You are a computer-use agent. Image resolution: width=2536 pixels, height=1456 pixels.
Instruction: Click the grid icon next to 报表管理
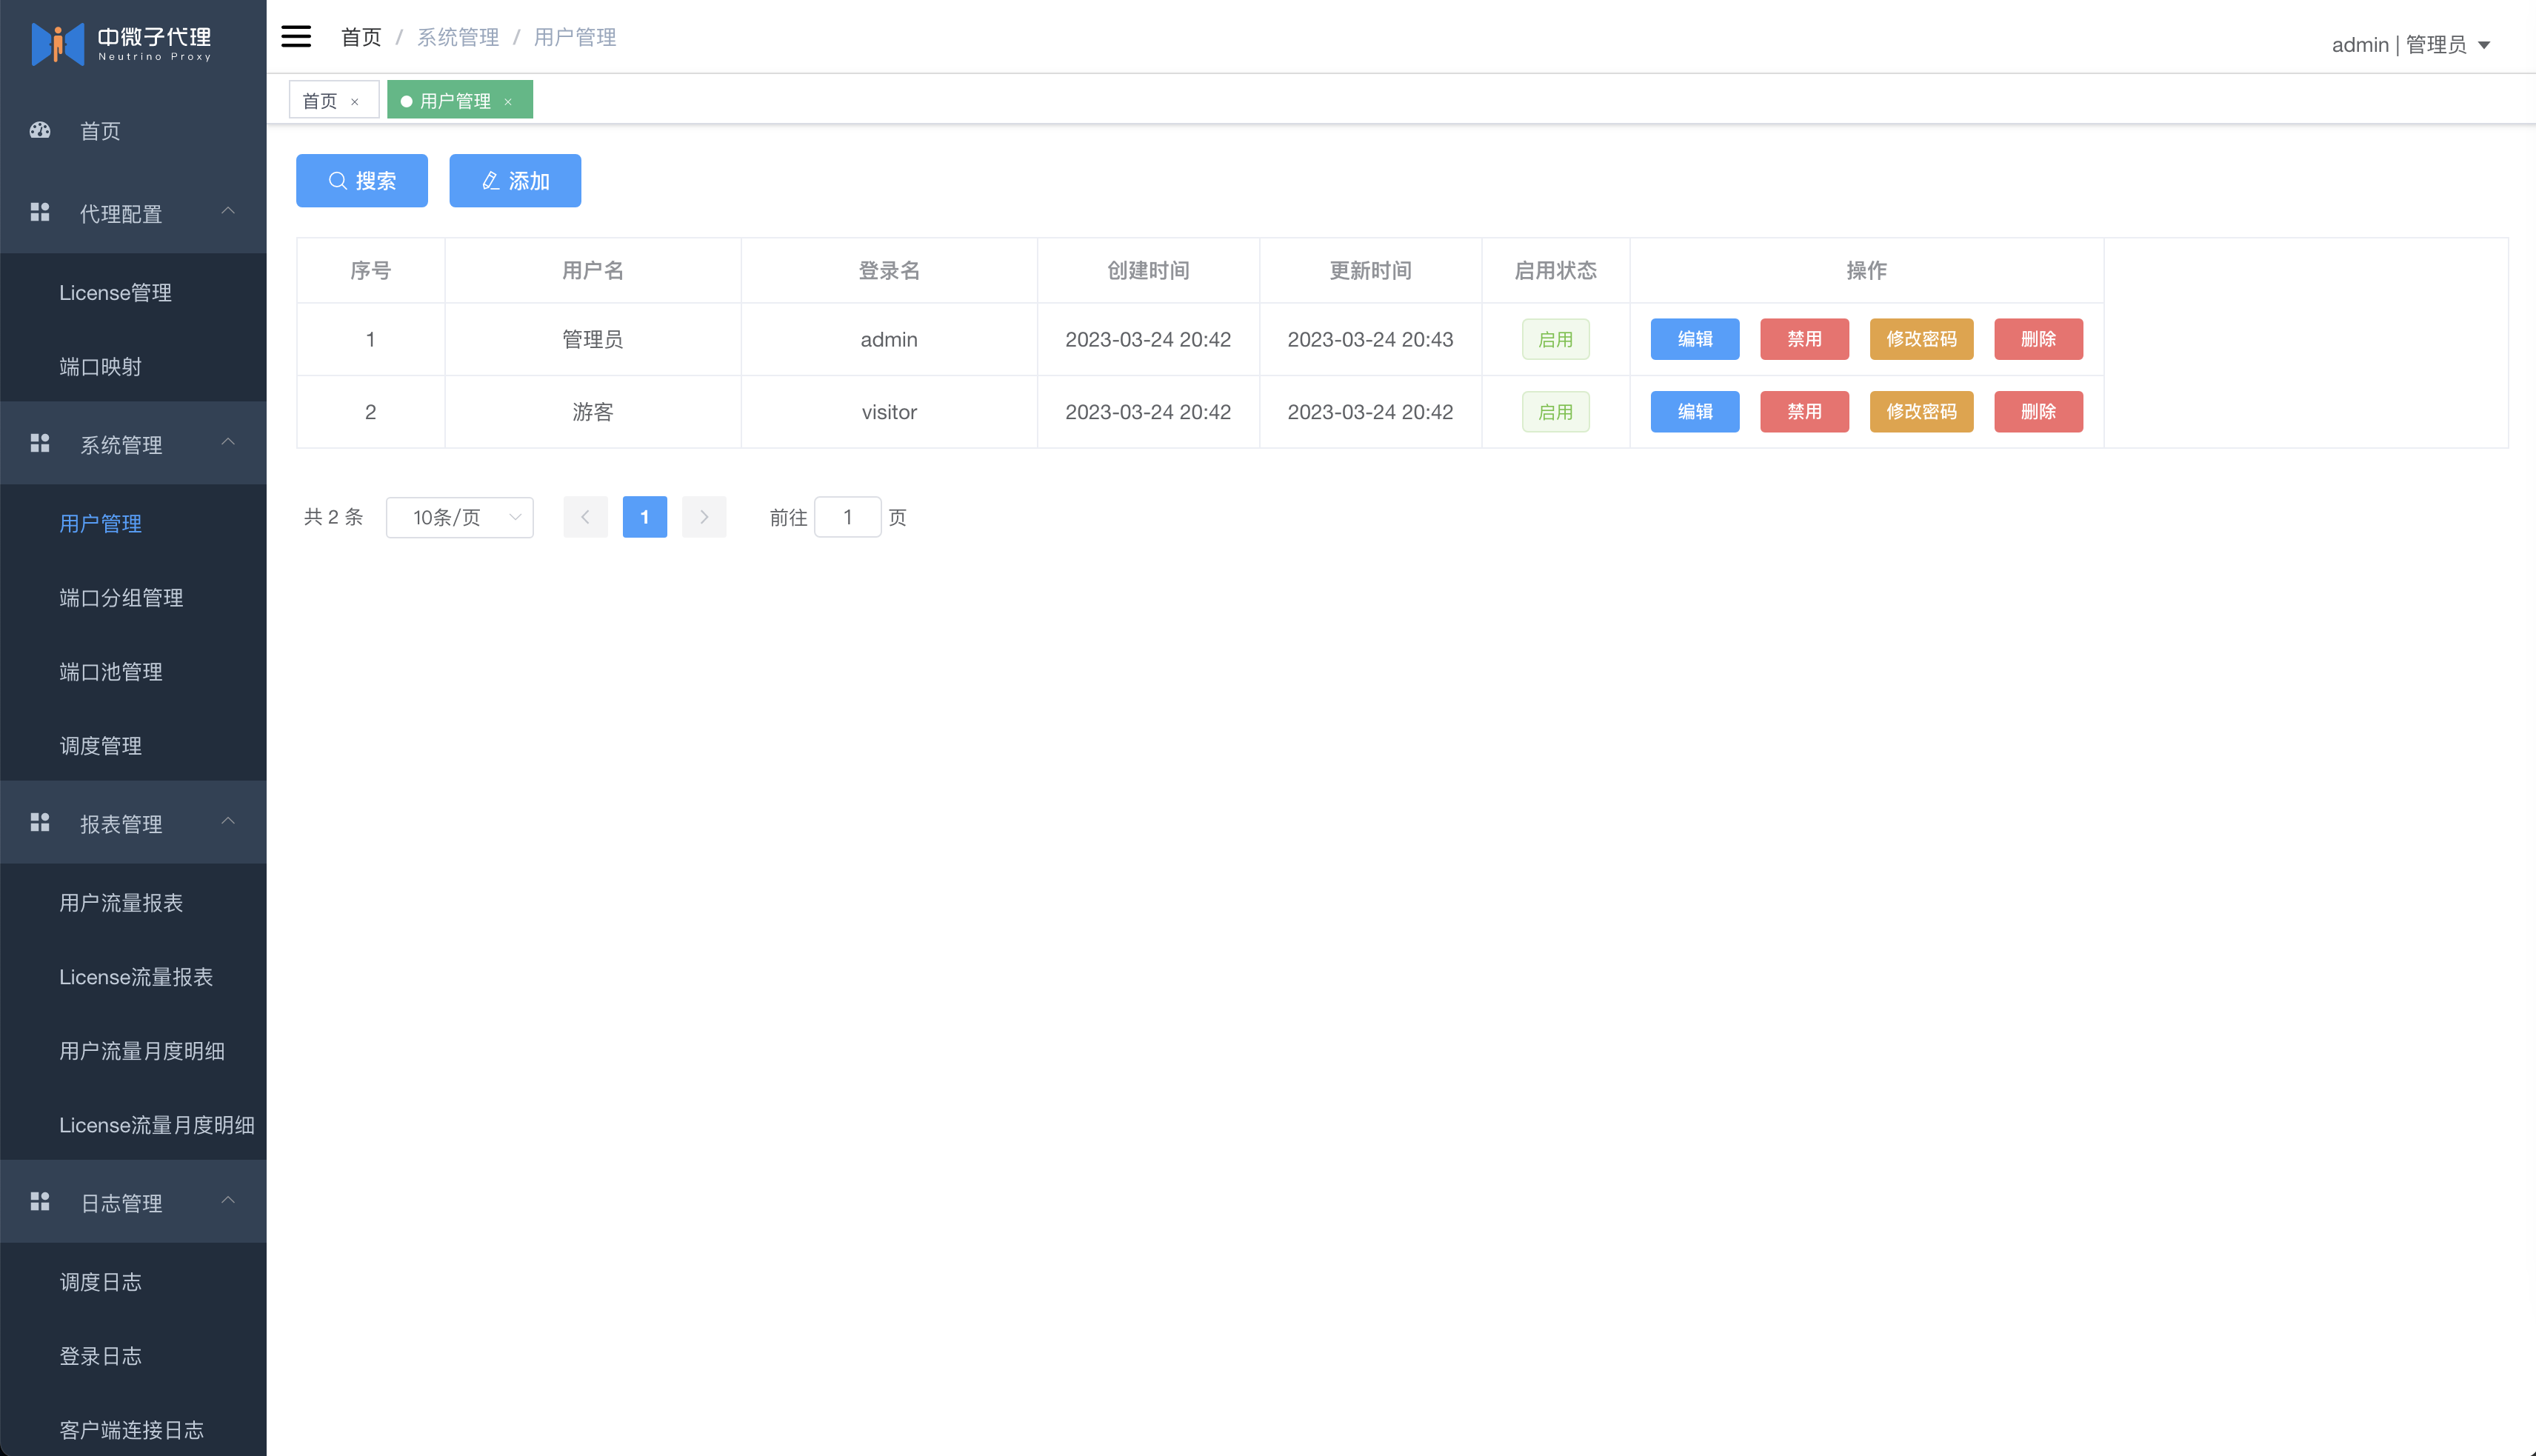pos(40,822)
